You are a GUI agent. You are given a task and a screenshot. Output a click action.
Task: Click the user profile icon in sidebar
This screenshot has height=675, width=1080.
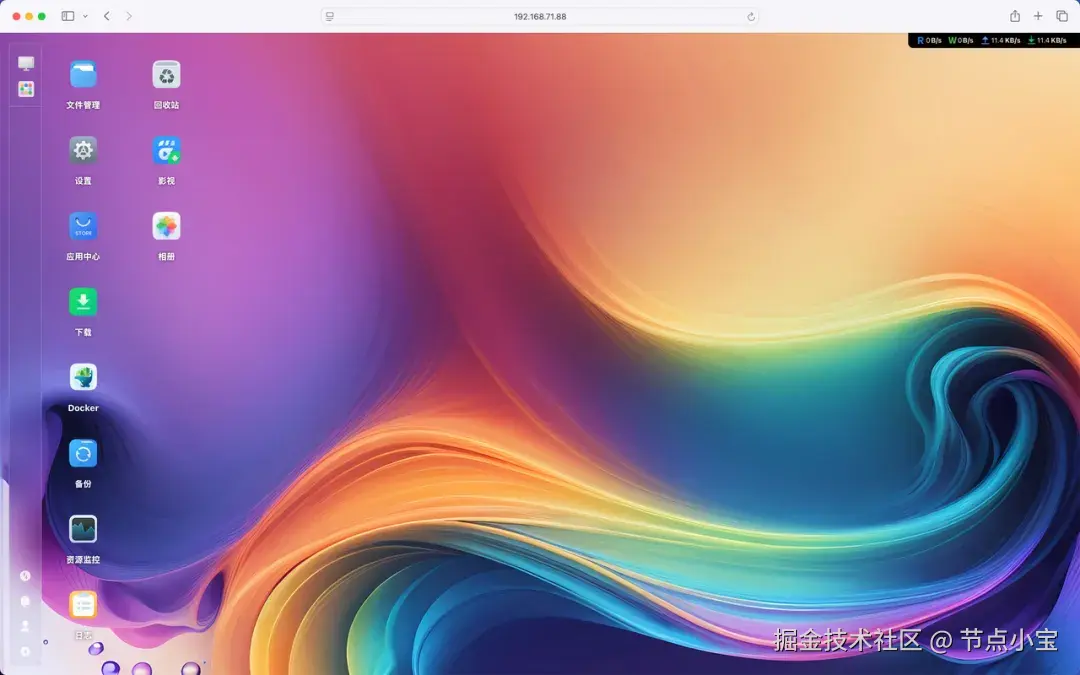tap(25, 626)
